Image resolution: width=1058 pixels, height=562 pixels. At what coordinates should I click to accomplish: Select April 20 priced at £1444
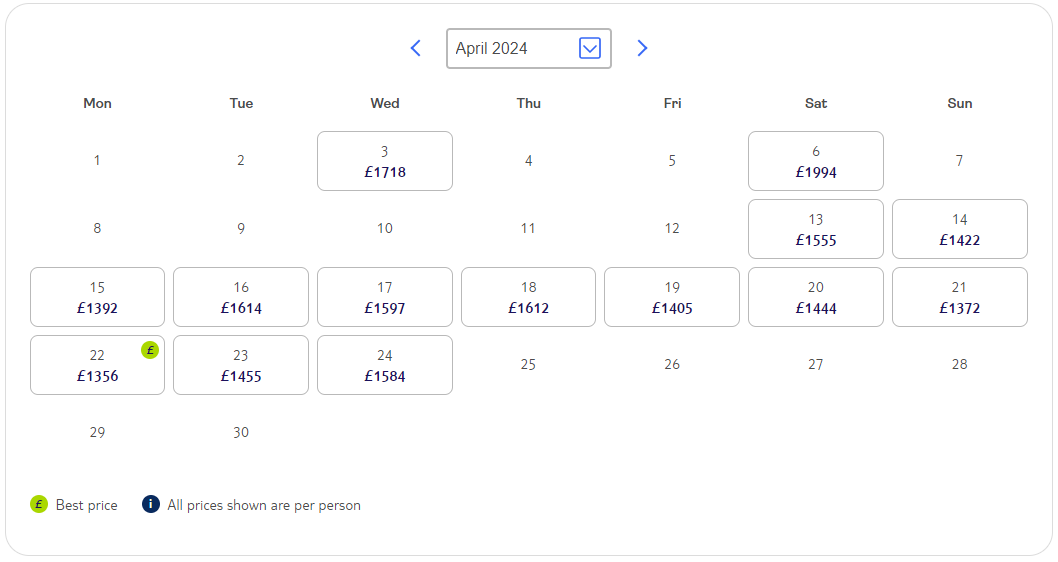816,298
